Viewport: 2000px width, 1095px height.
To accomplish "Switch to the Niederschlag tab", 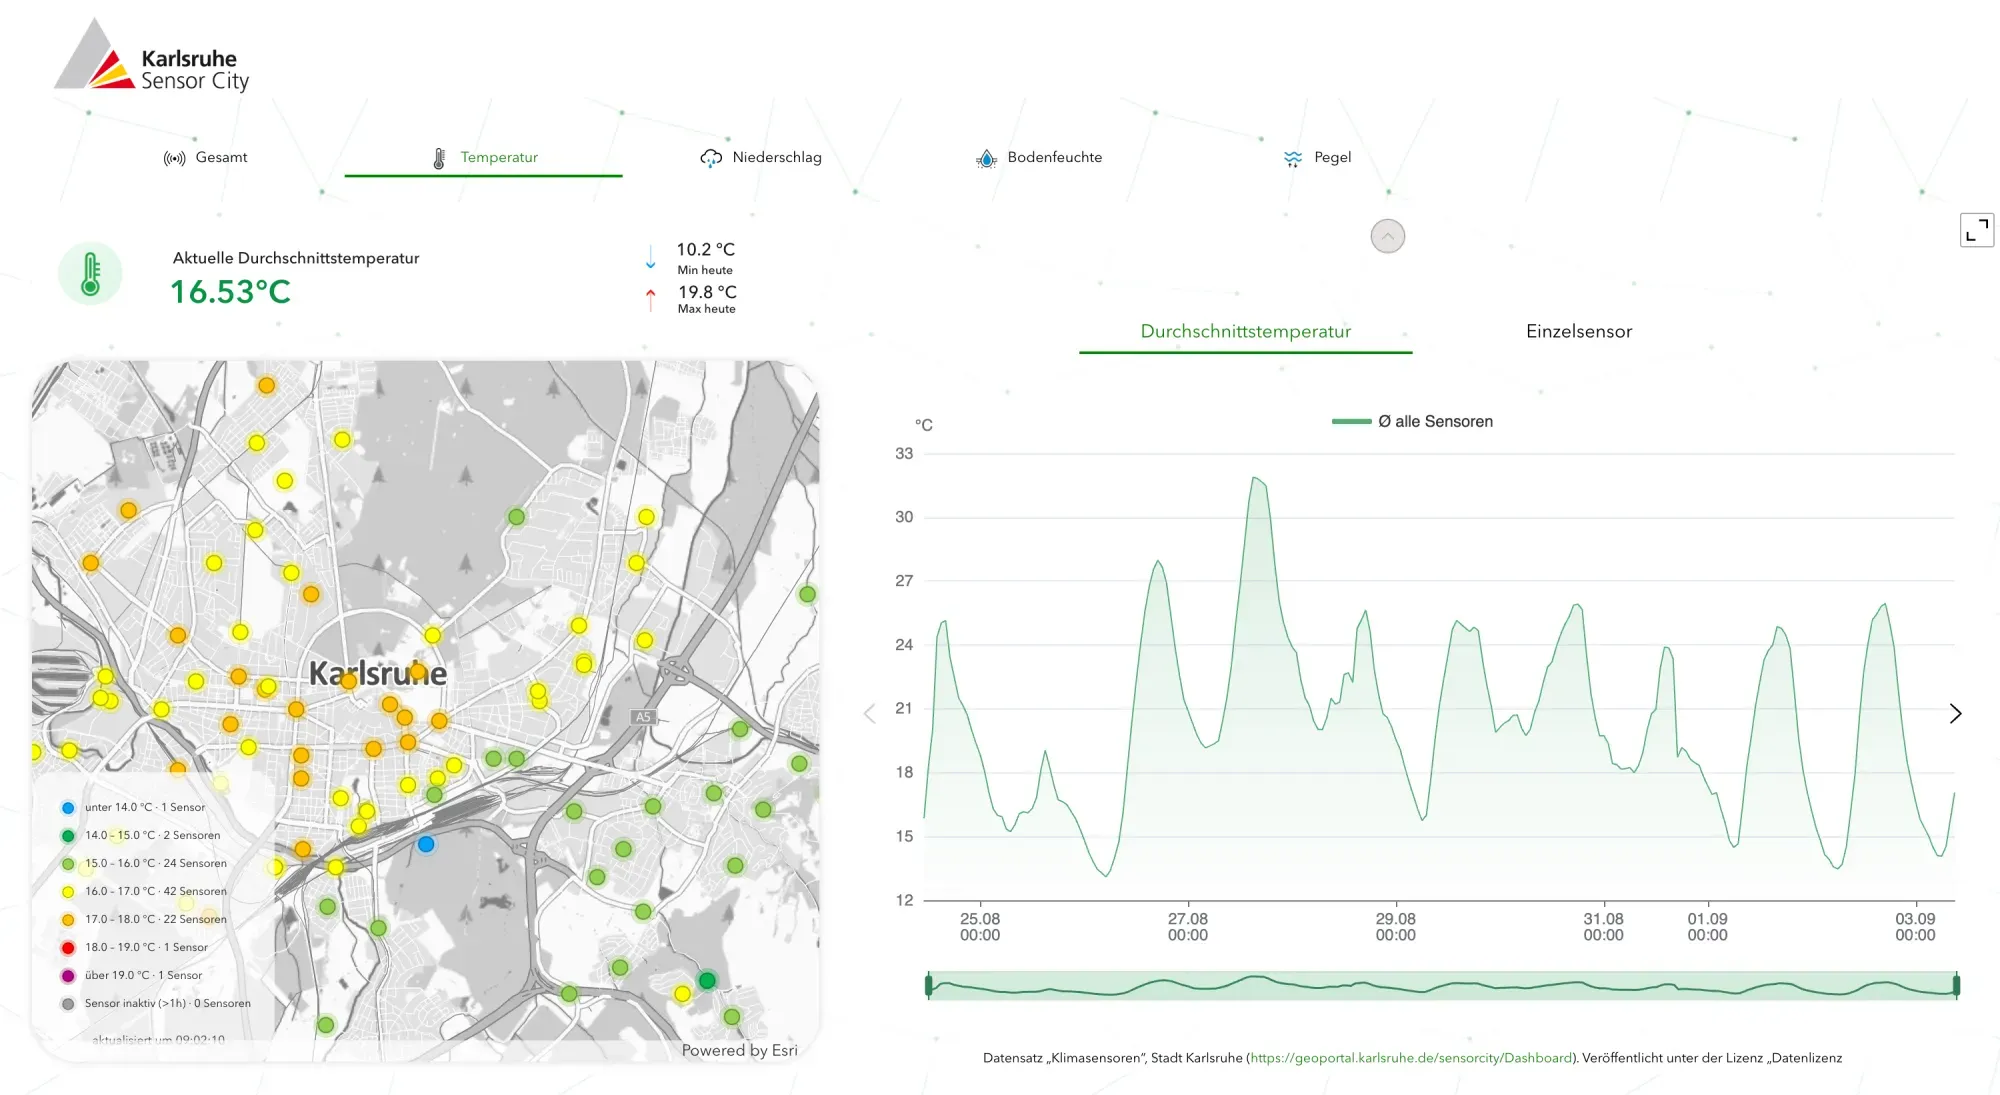I will pyautogui.click(x=761, y=157).
